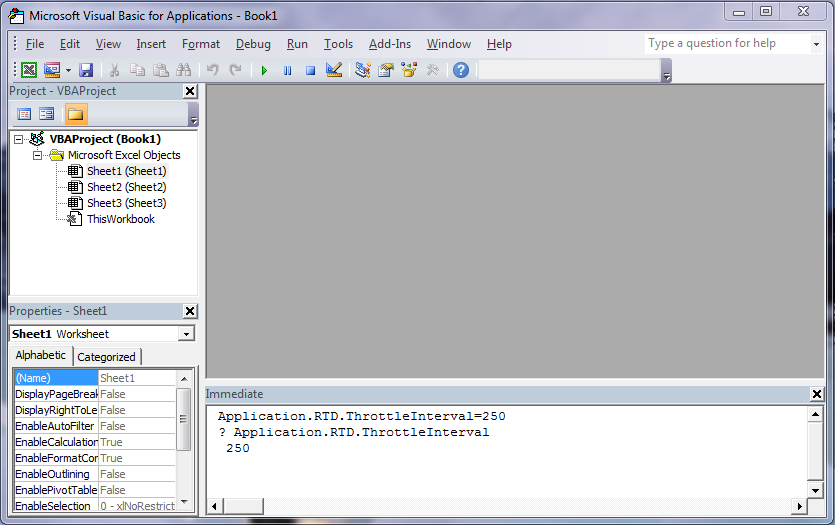This screenshot has width=835, height=525.
Task: Collapse the VBAProject (Book1) tree node
Action: click(19, 140)
